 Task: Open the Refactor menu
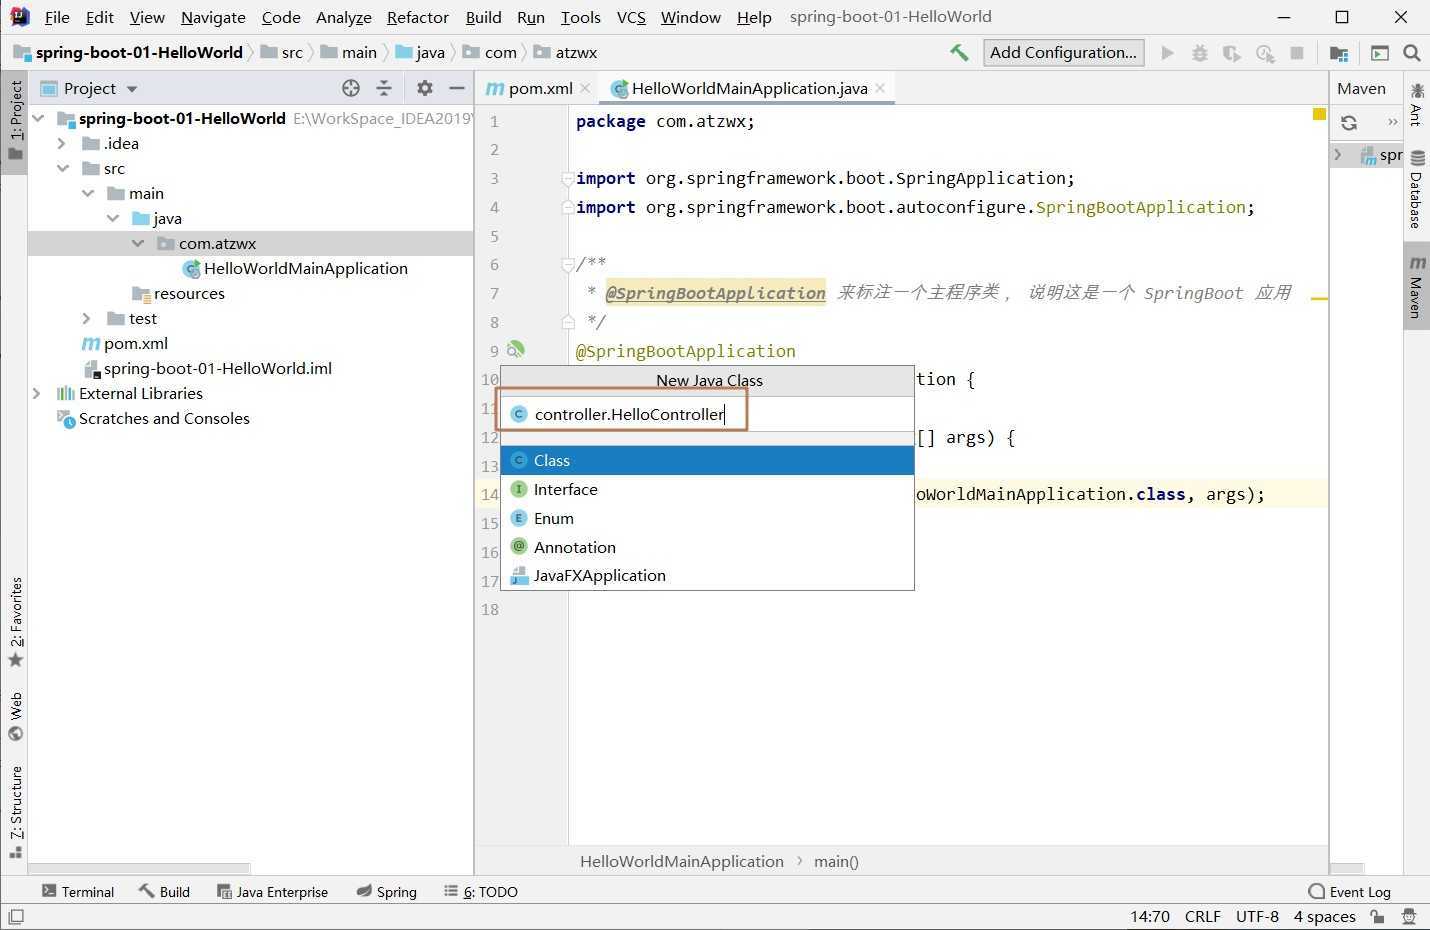click(x=418, y=17)
